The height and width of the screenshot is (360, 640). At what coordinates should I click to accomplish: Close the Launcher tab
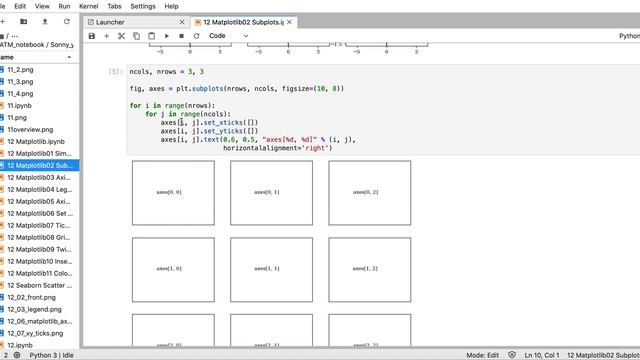click(182, 22)
